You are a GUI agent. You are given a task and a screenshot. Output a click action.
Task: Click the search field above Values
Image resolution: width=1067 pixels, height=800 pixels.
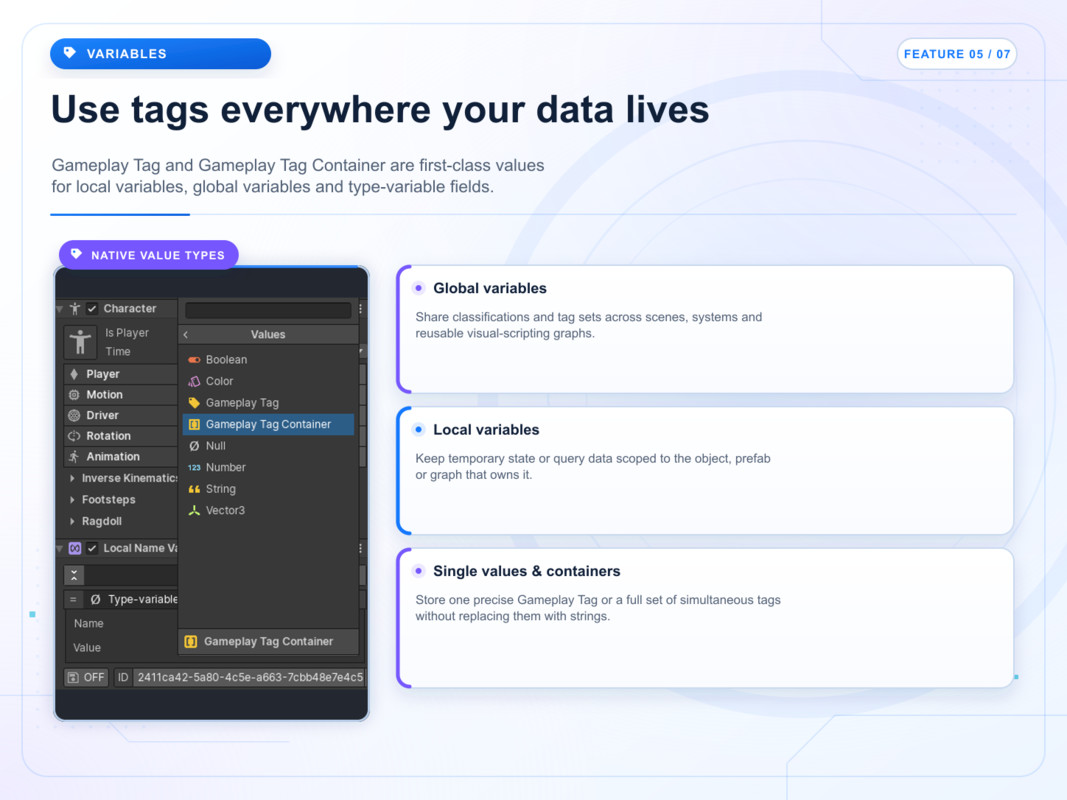(268, 310)
